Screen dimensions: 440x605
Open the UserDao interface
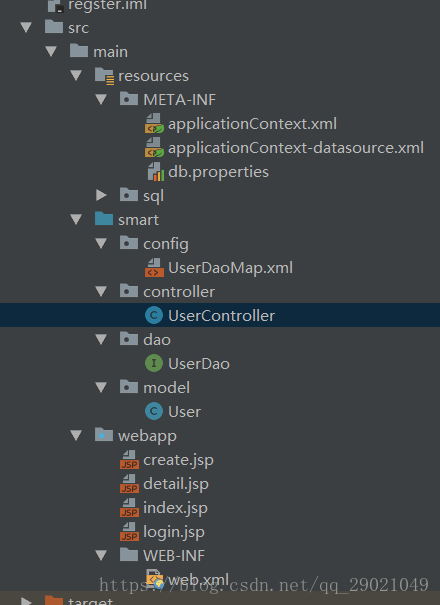pyautogui.click(x=199, y=364)
